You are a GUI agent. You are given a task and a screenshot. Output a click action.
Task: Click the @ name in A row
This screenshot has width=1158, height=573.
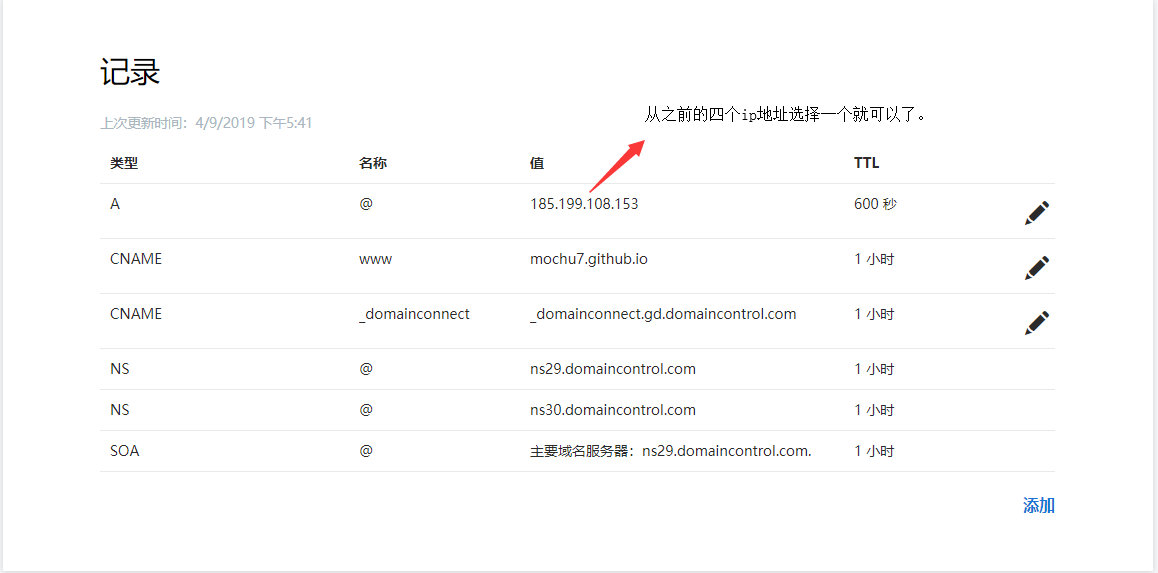point(366,205)
